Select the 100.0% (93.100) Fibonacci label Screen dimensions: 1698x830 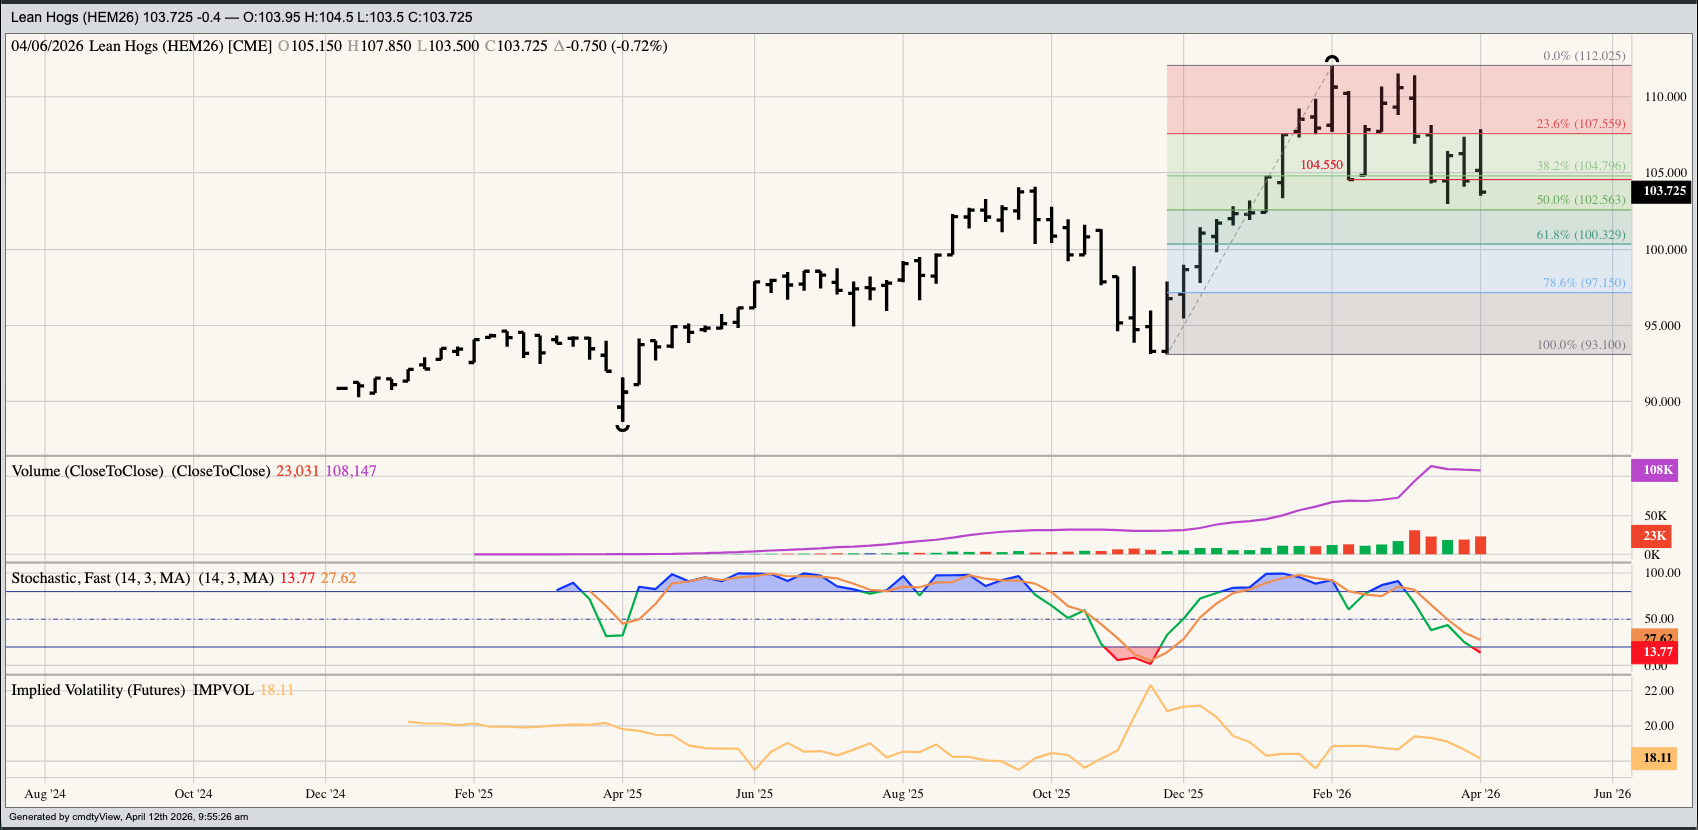1580,345
